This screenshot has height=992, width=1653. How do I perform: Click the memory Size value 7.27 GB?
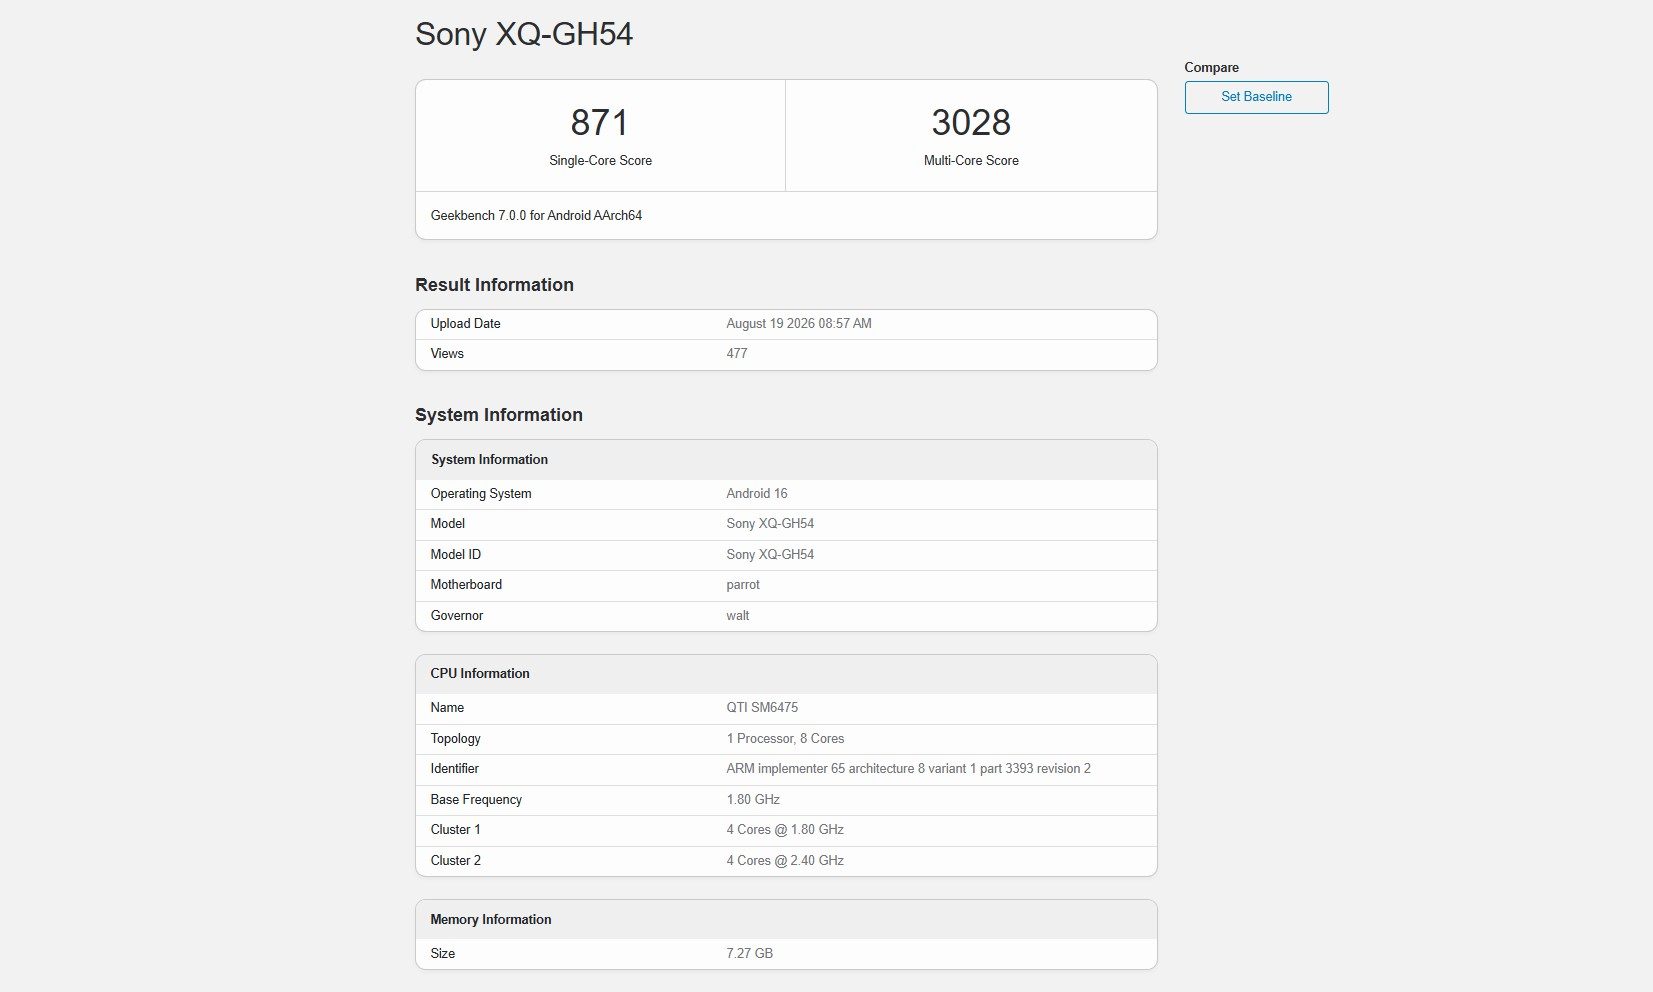(x=749, y=954)
